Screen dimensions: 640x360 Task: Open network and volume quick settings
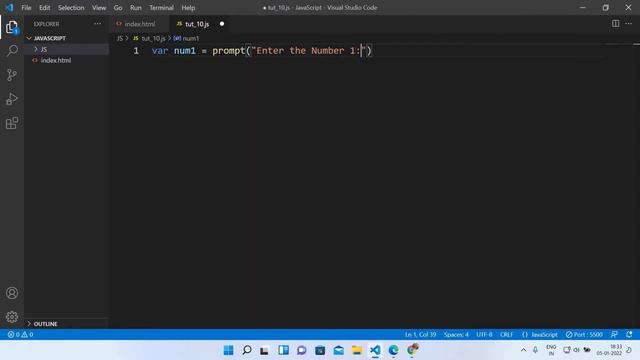[x=576, y=350]
